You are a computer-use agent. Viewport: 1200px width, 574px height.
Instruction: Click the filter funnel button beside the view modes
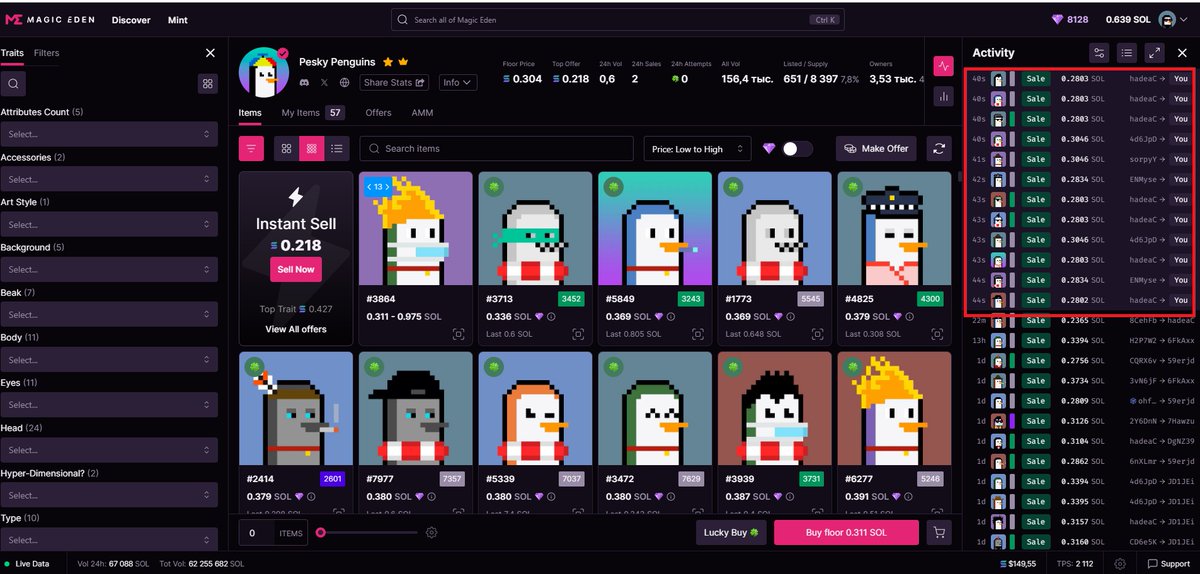tap(251, 148)
